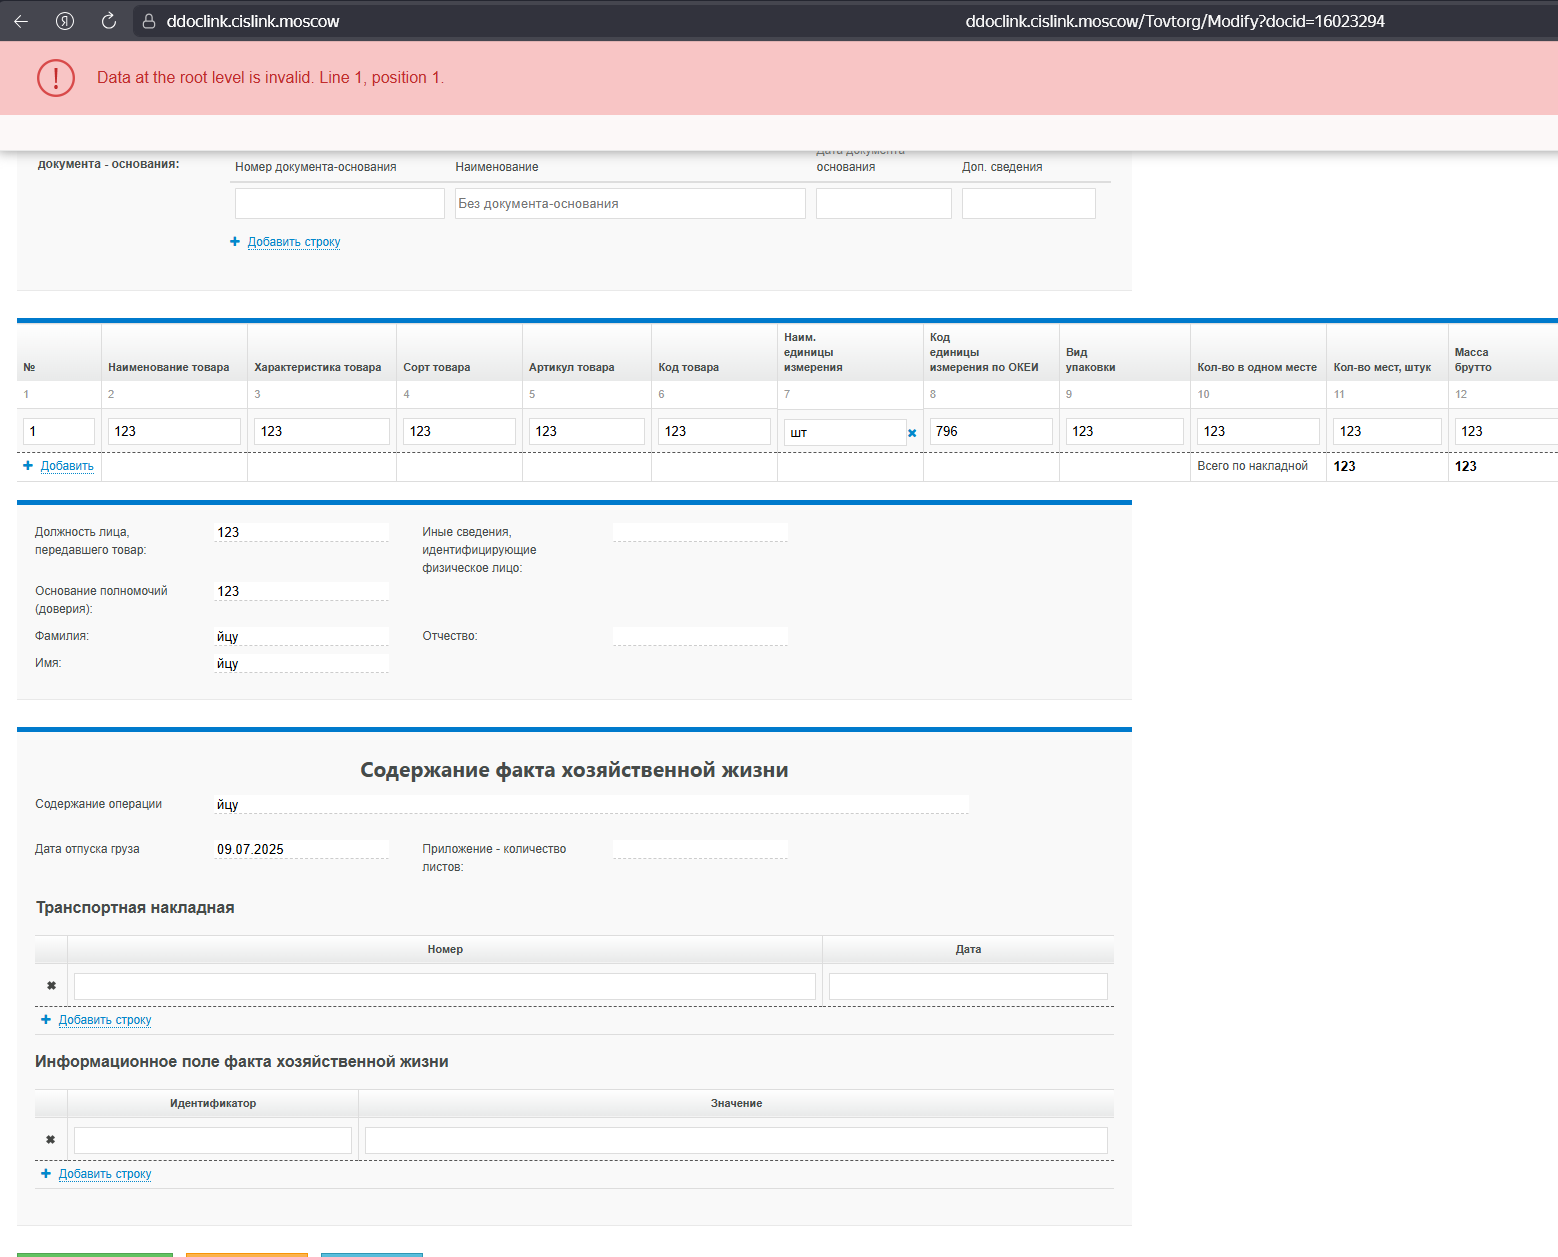1558x1257 pixels.
Task: Edit the Артикул товара field
Action: tap(587, 431)
